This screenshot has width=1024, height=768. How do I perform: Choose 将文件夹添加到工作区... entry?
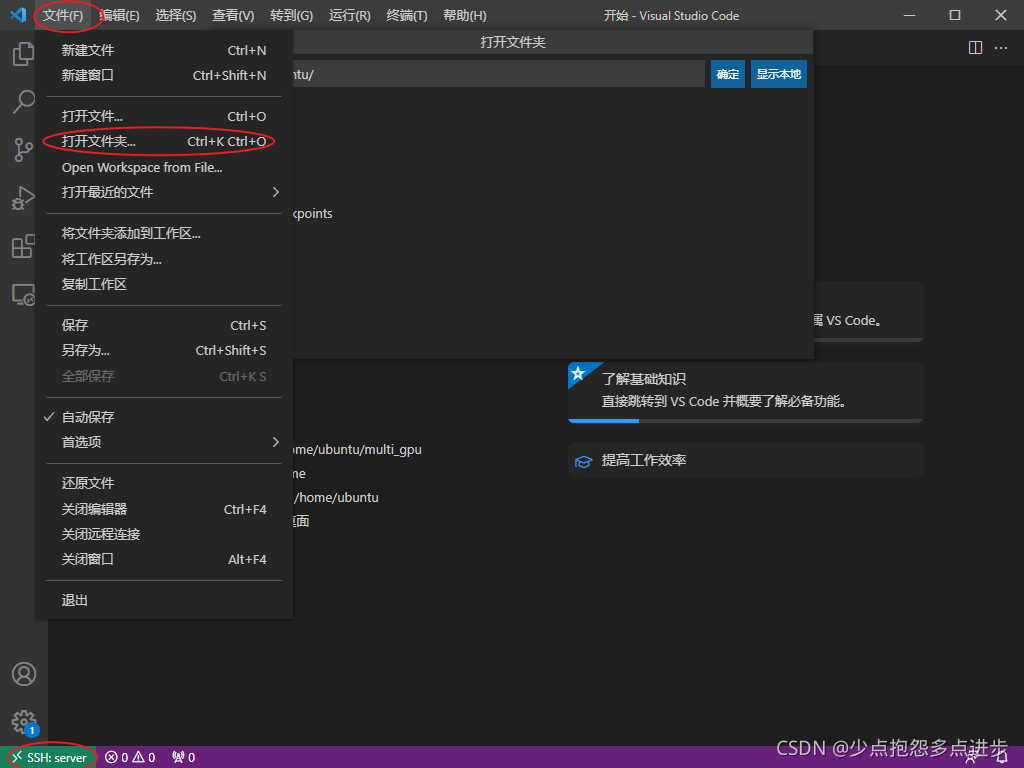163,233
